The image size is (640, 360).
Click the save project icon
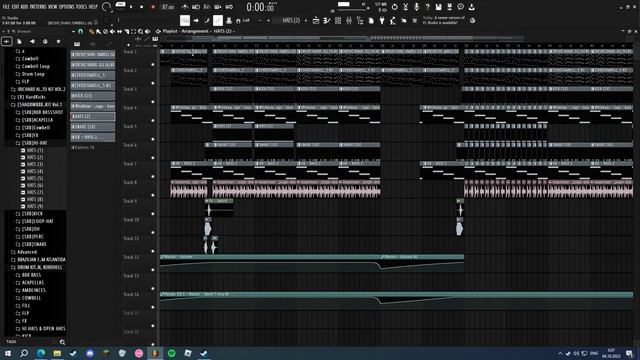tap(438, 7)
